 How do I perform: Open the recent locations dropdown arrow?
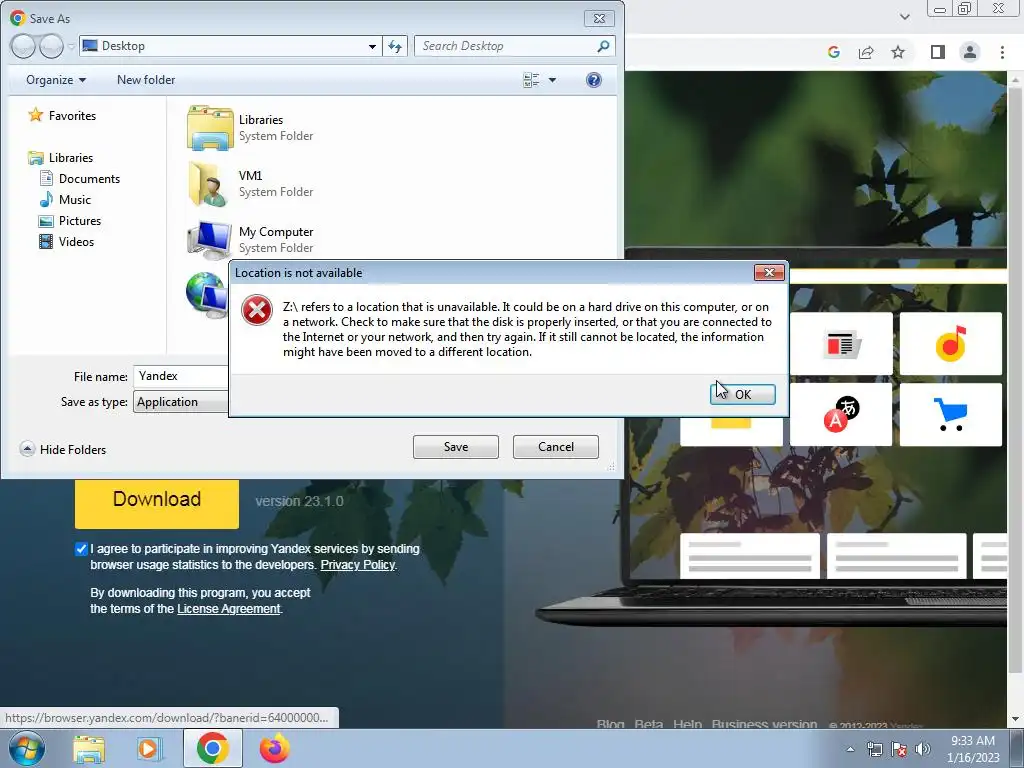71,46
